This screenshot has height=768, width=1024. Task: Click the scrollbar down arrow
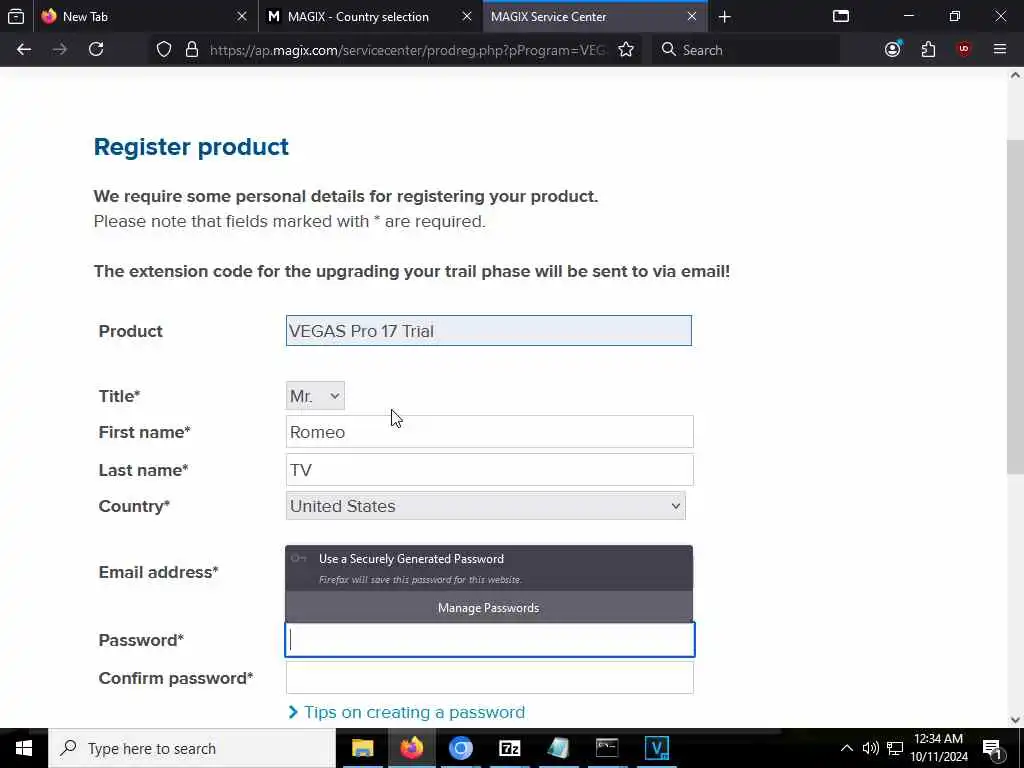tap(1015, 720)
